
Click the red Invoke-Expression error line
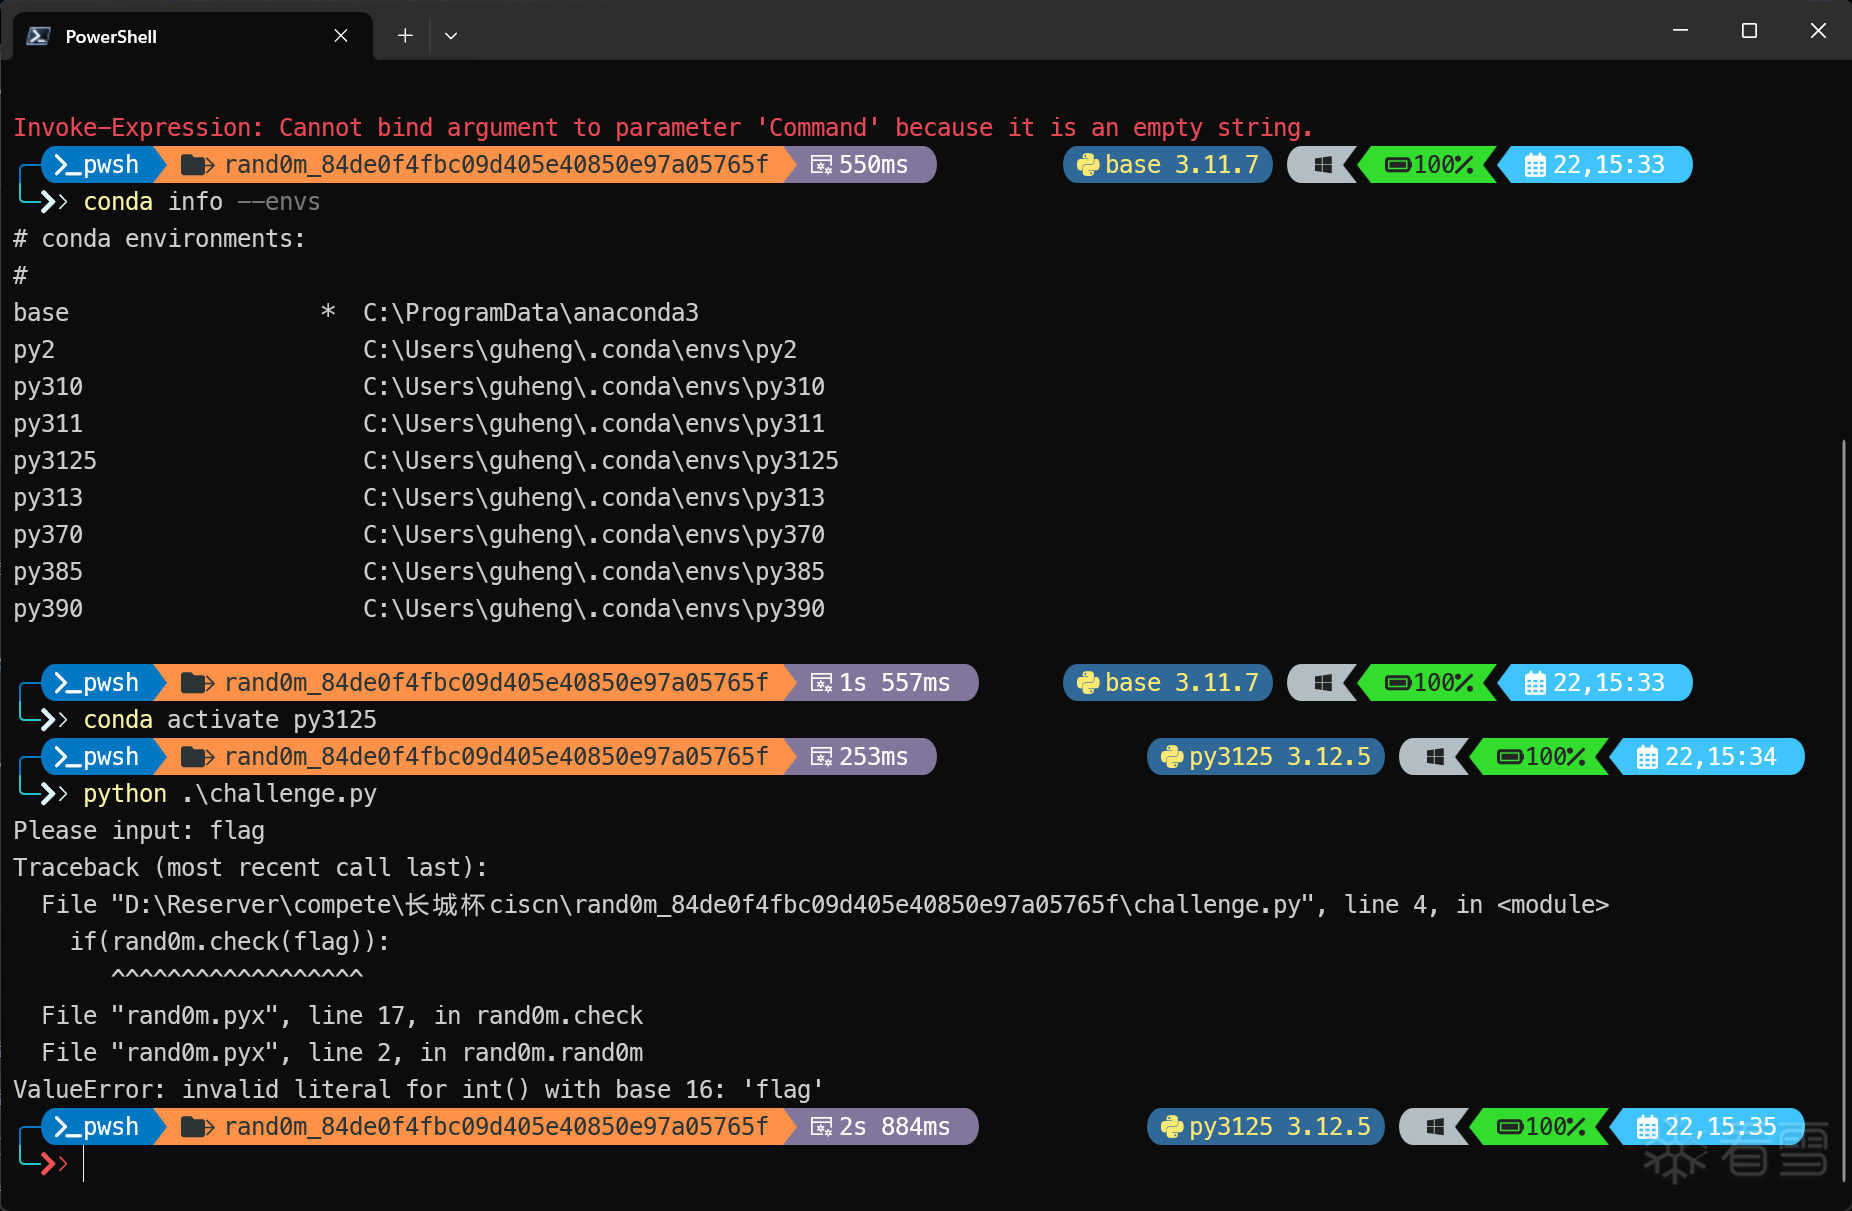pyautogui.click(x=663, y=128)
